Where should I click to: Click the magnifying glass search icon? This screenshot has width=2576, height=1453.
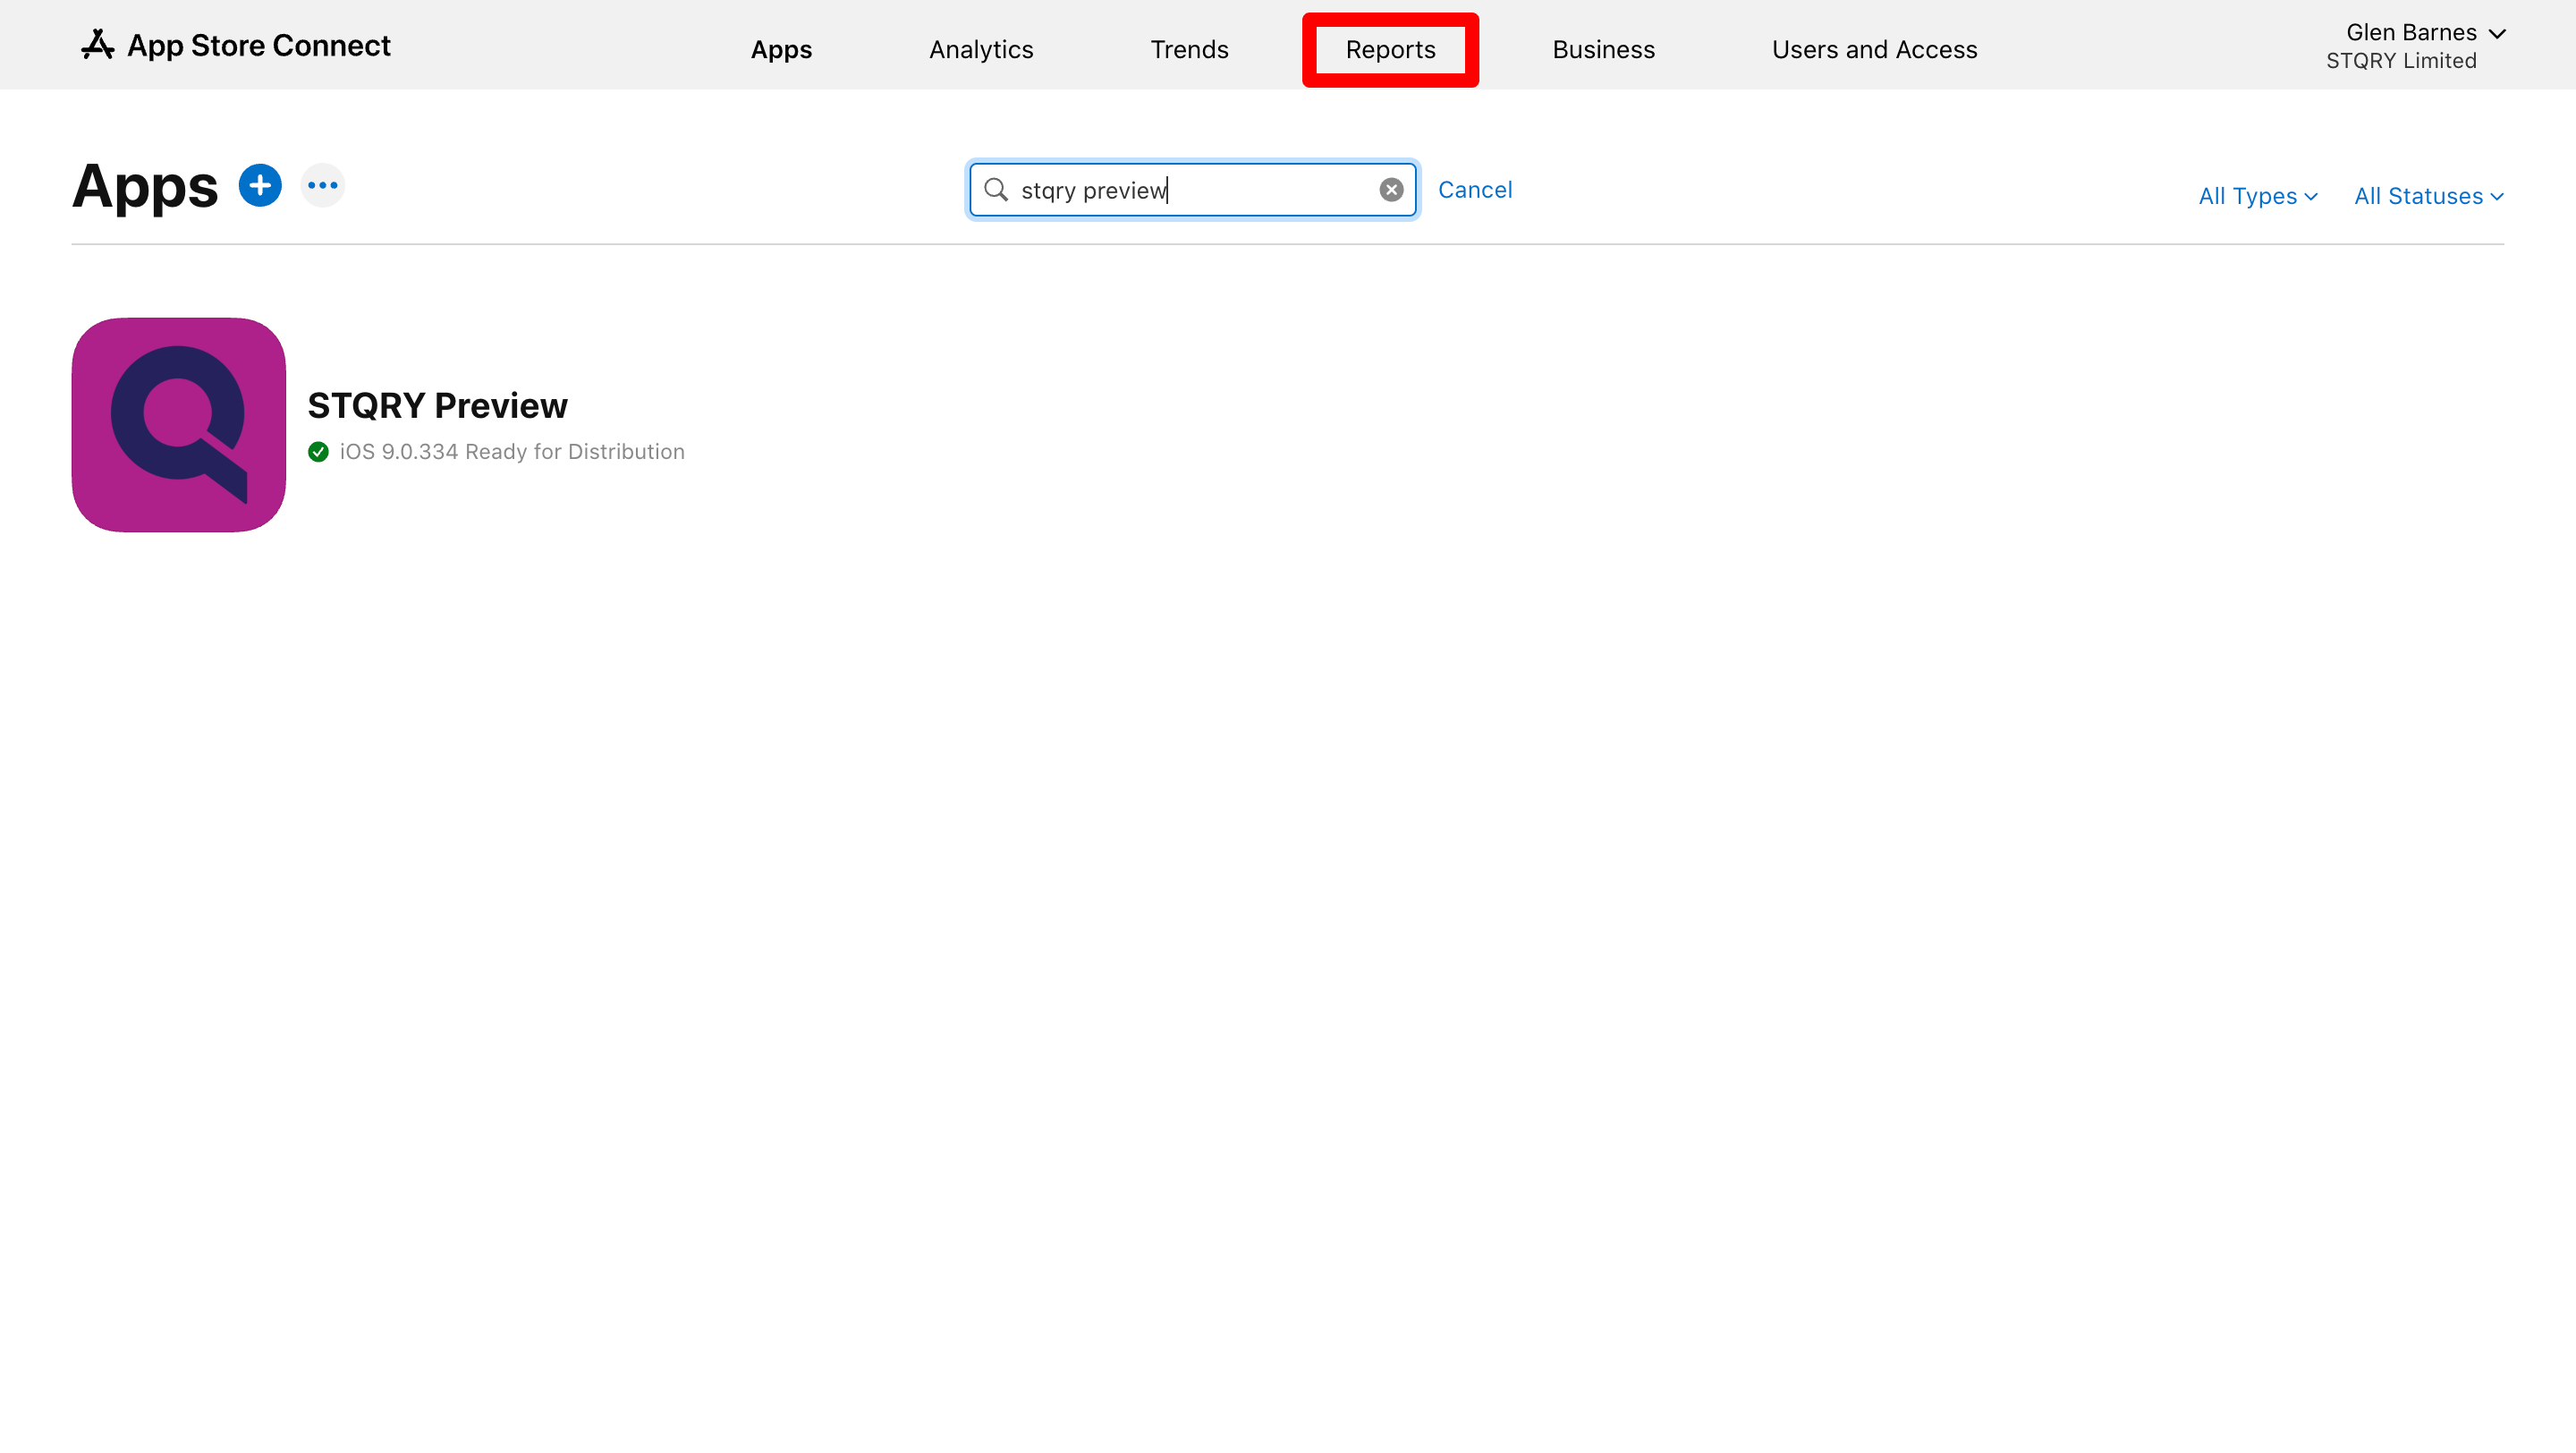996,190
